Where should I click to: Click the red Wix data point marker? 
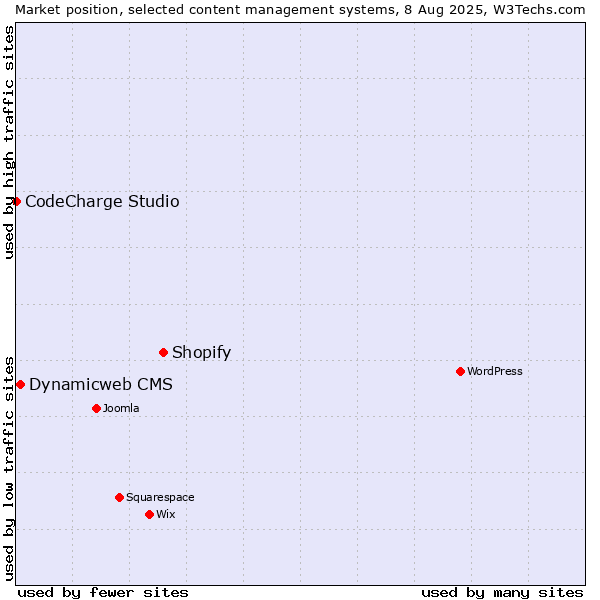pyautogui.click(x=150, y=515)
